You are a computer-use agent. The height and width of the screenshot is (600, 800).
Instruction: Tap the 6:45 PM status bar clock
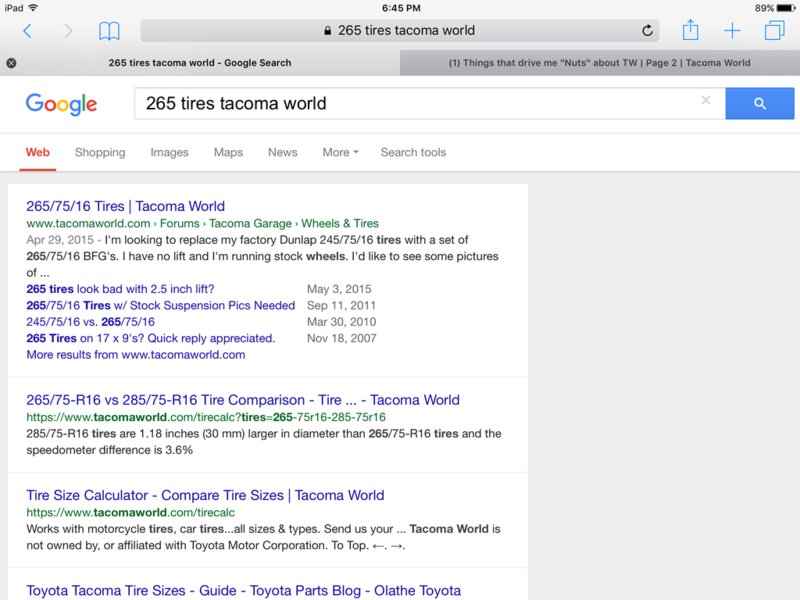[401, 8]
